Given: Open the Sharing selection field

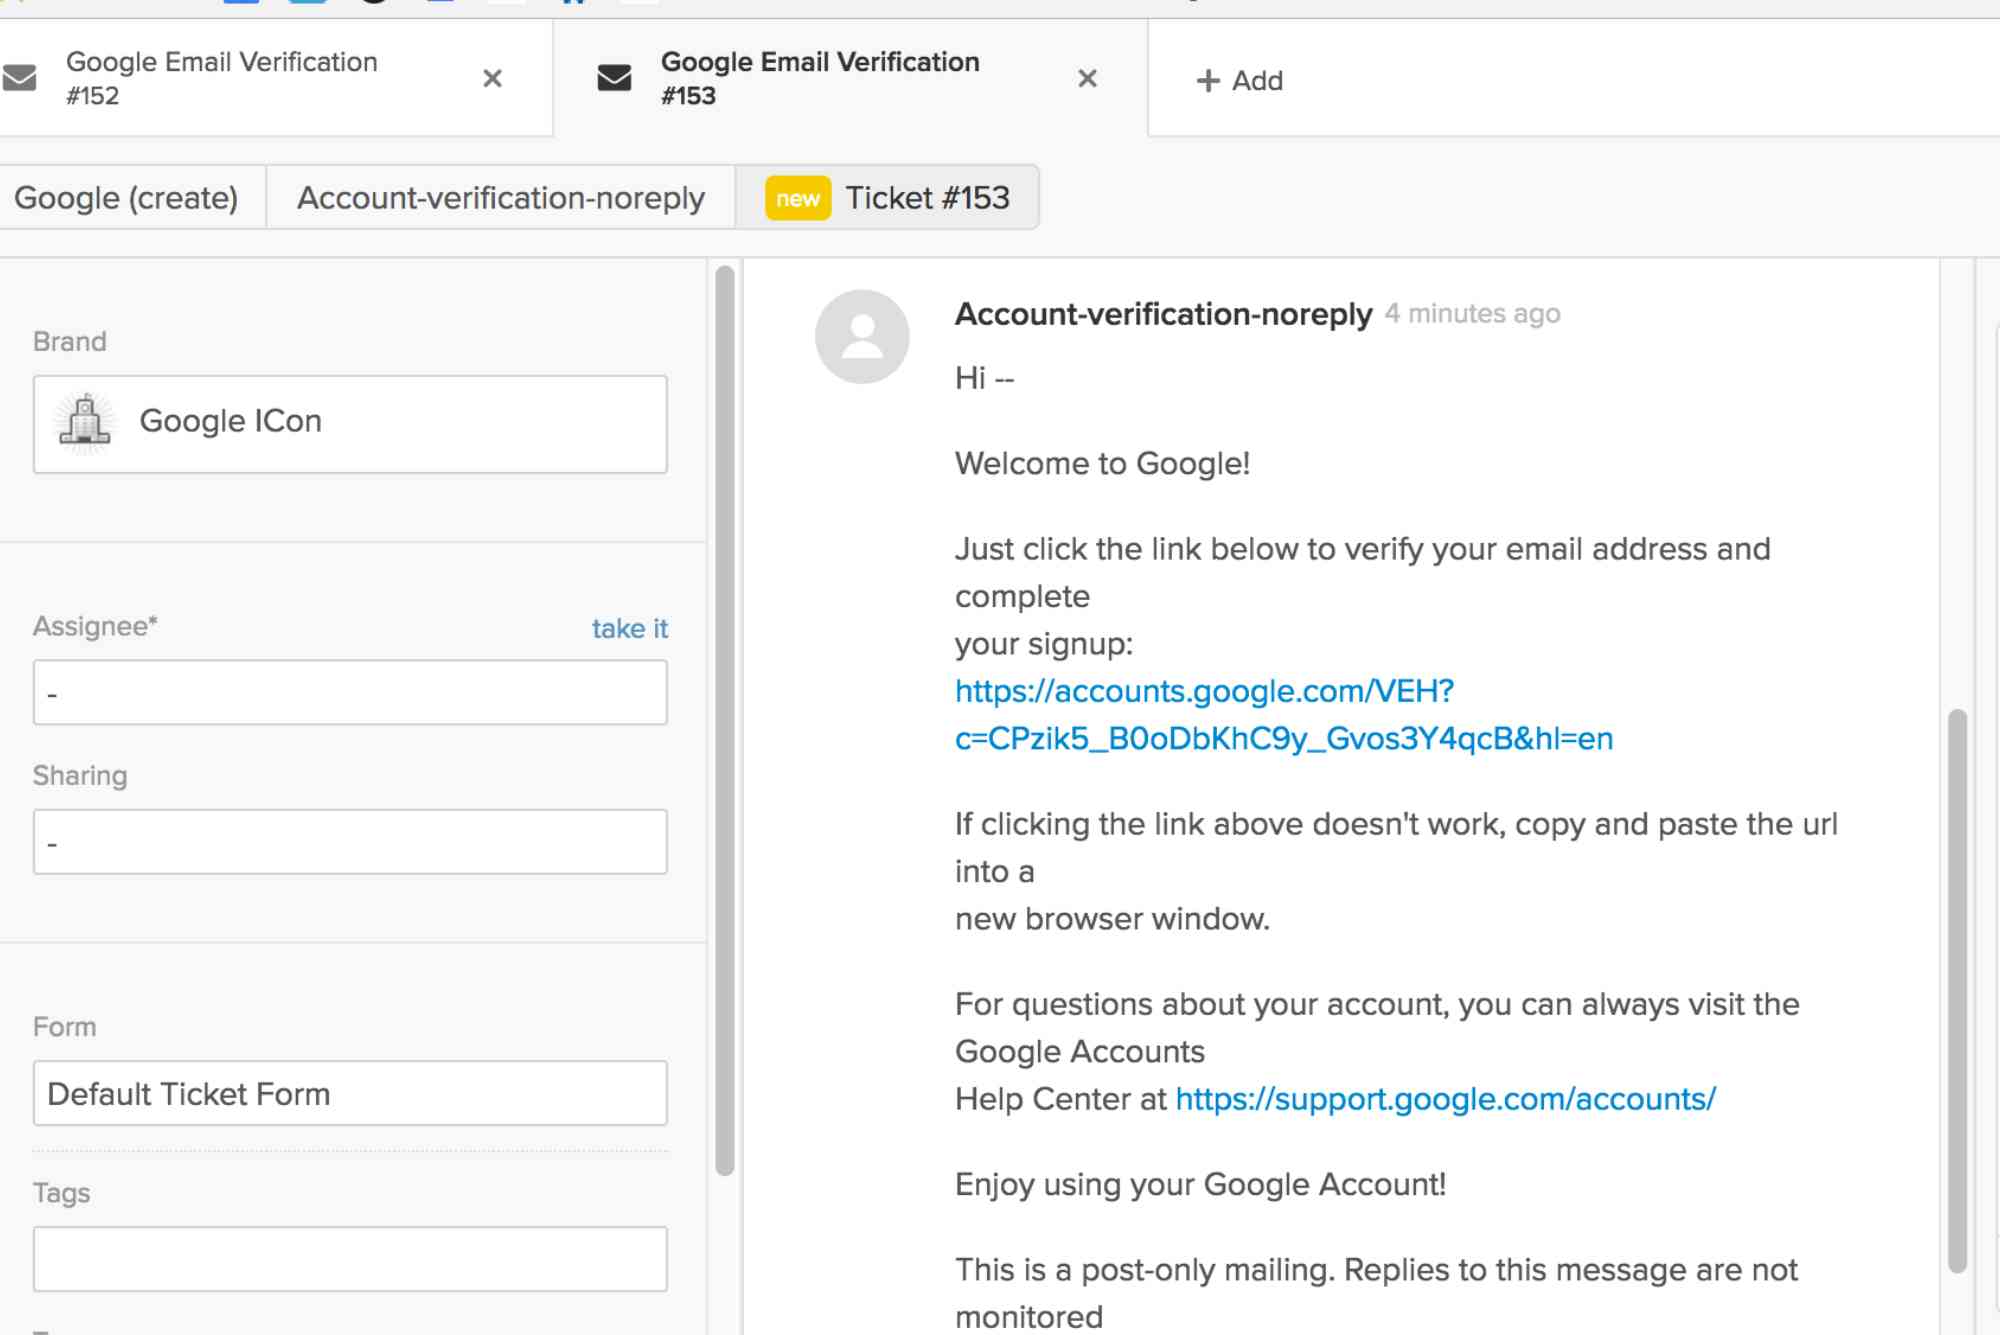Looking at the screenshot, I should click(x=350, y=841).
